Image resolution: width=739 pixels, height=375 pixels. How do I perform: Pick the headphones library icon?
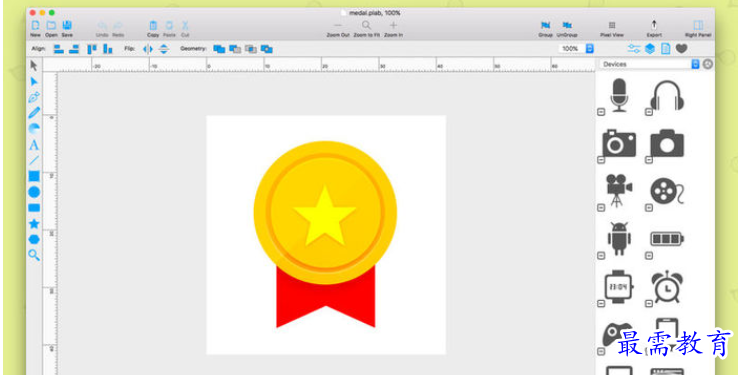667,96
